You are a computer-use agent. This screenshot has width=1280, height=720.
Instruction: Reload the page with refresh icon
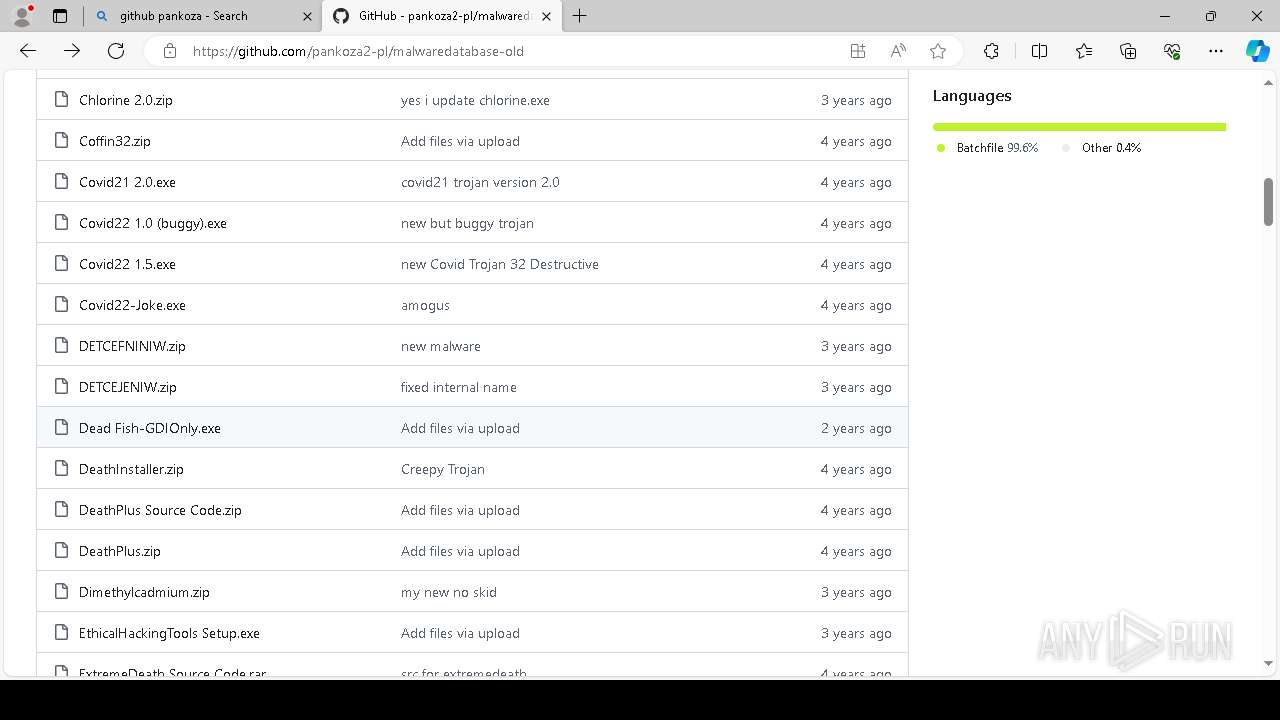(x=116, y=51)
